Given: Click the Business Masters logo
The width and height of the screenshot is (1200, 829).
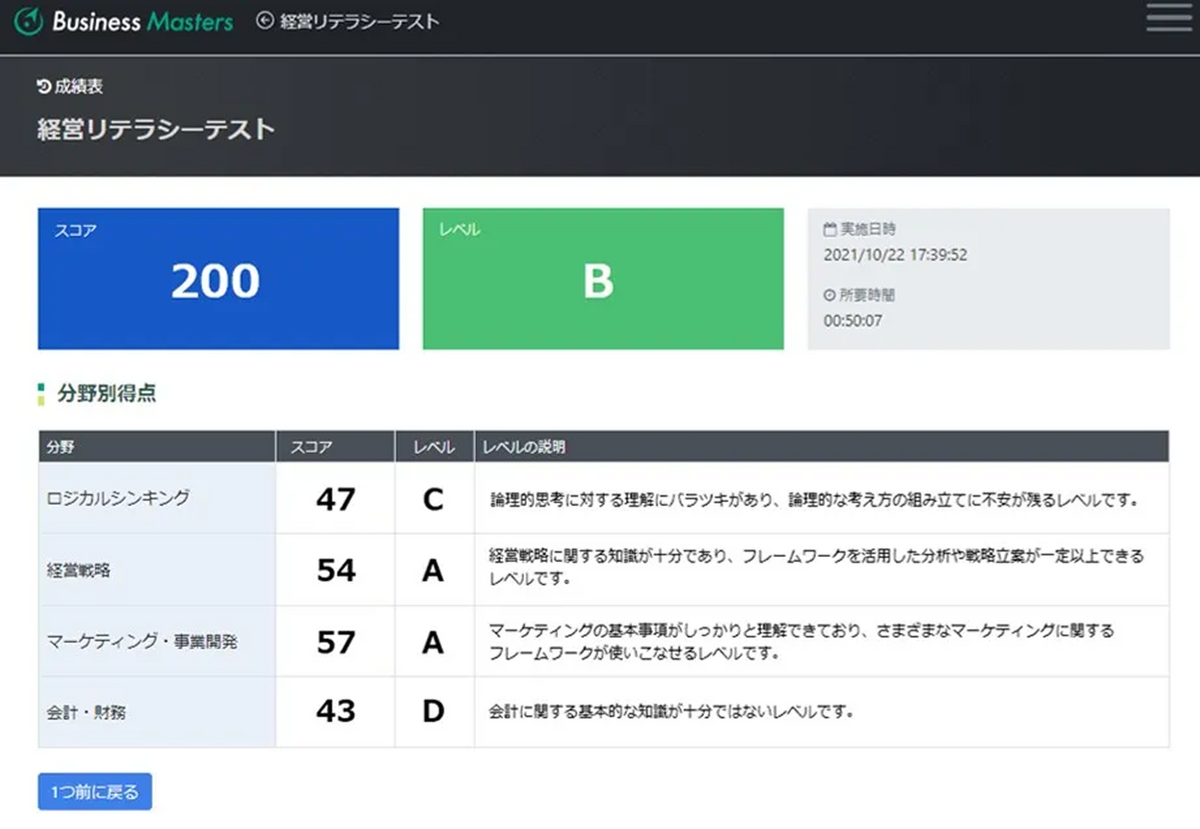Looking at the screenshot, I should click(x=125, y=21).
